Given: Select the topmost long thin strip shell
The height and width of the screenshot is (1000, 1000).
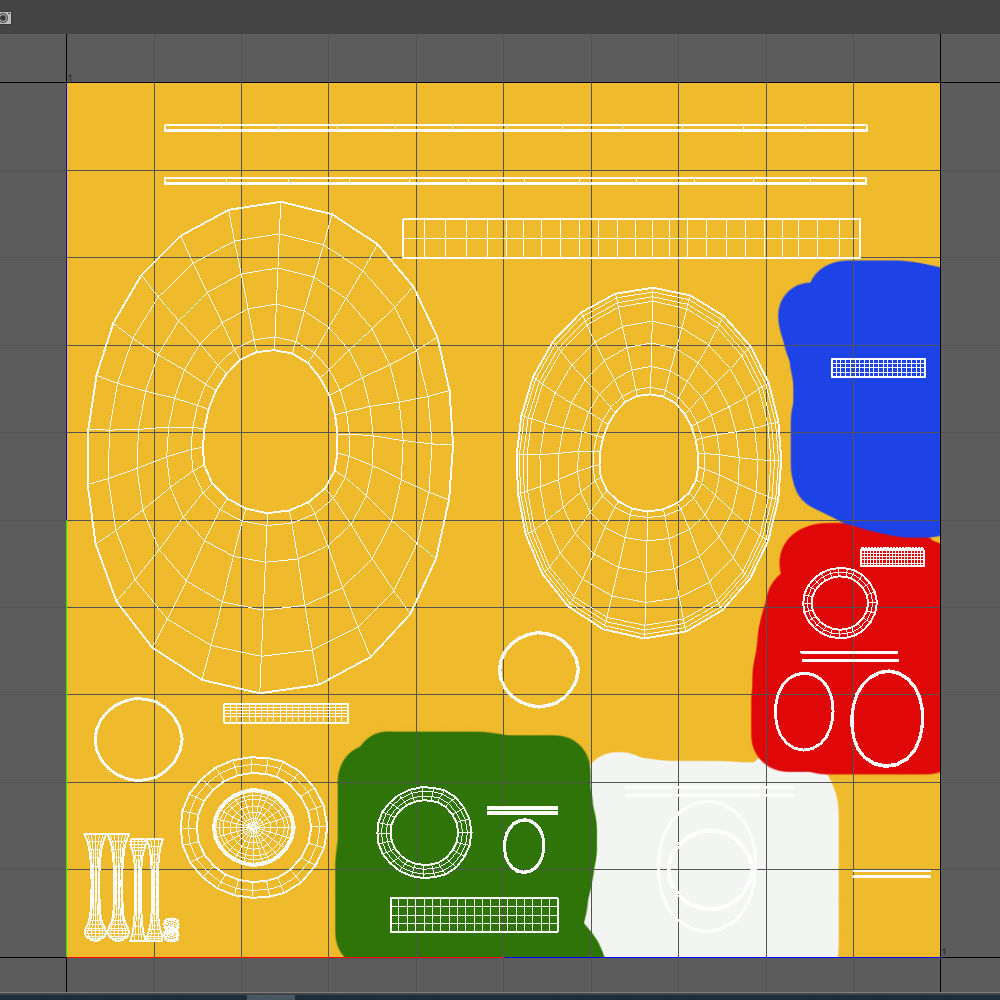Looking at the screenshot, I should (x=515, y=128).
